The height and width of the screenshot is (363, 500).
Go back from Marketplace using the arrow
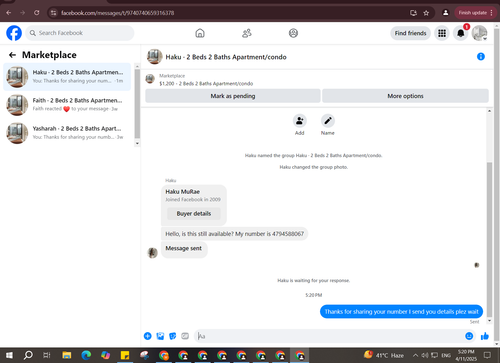[12, 55]
